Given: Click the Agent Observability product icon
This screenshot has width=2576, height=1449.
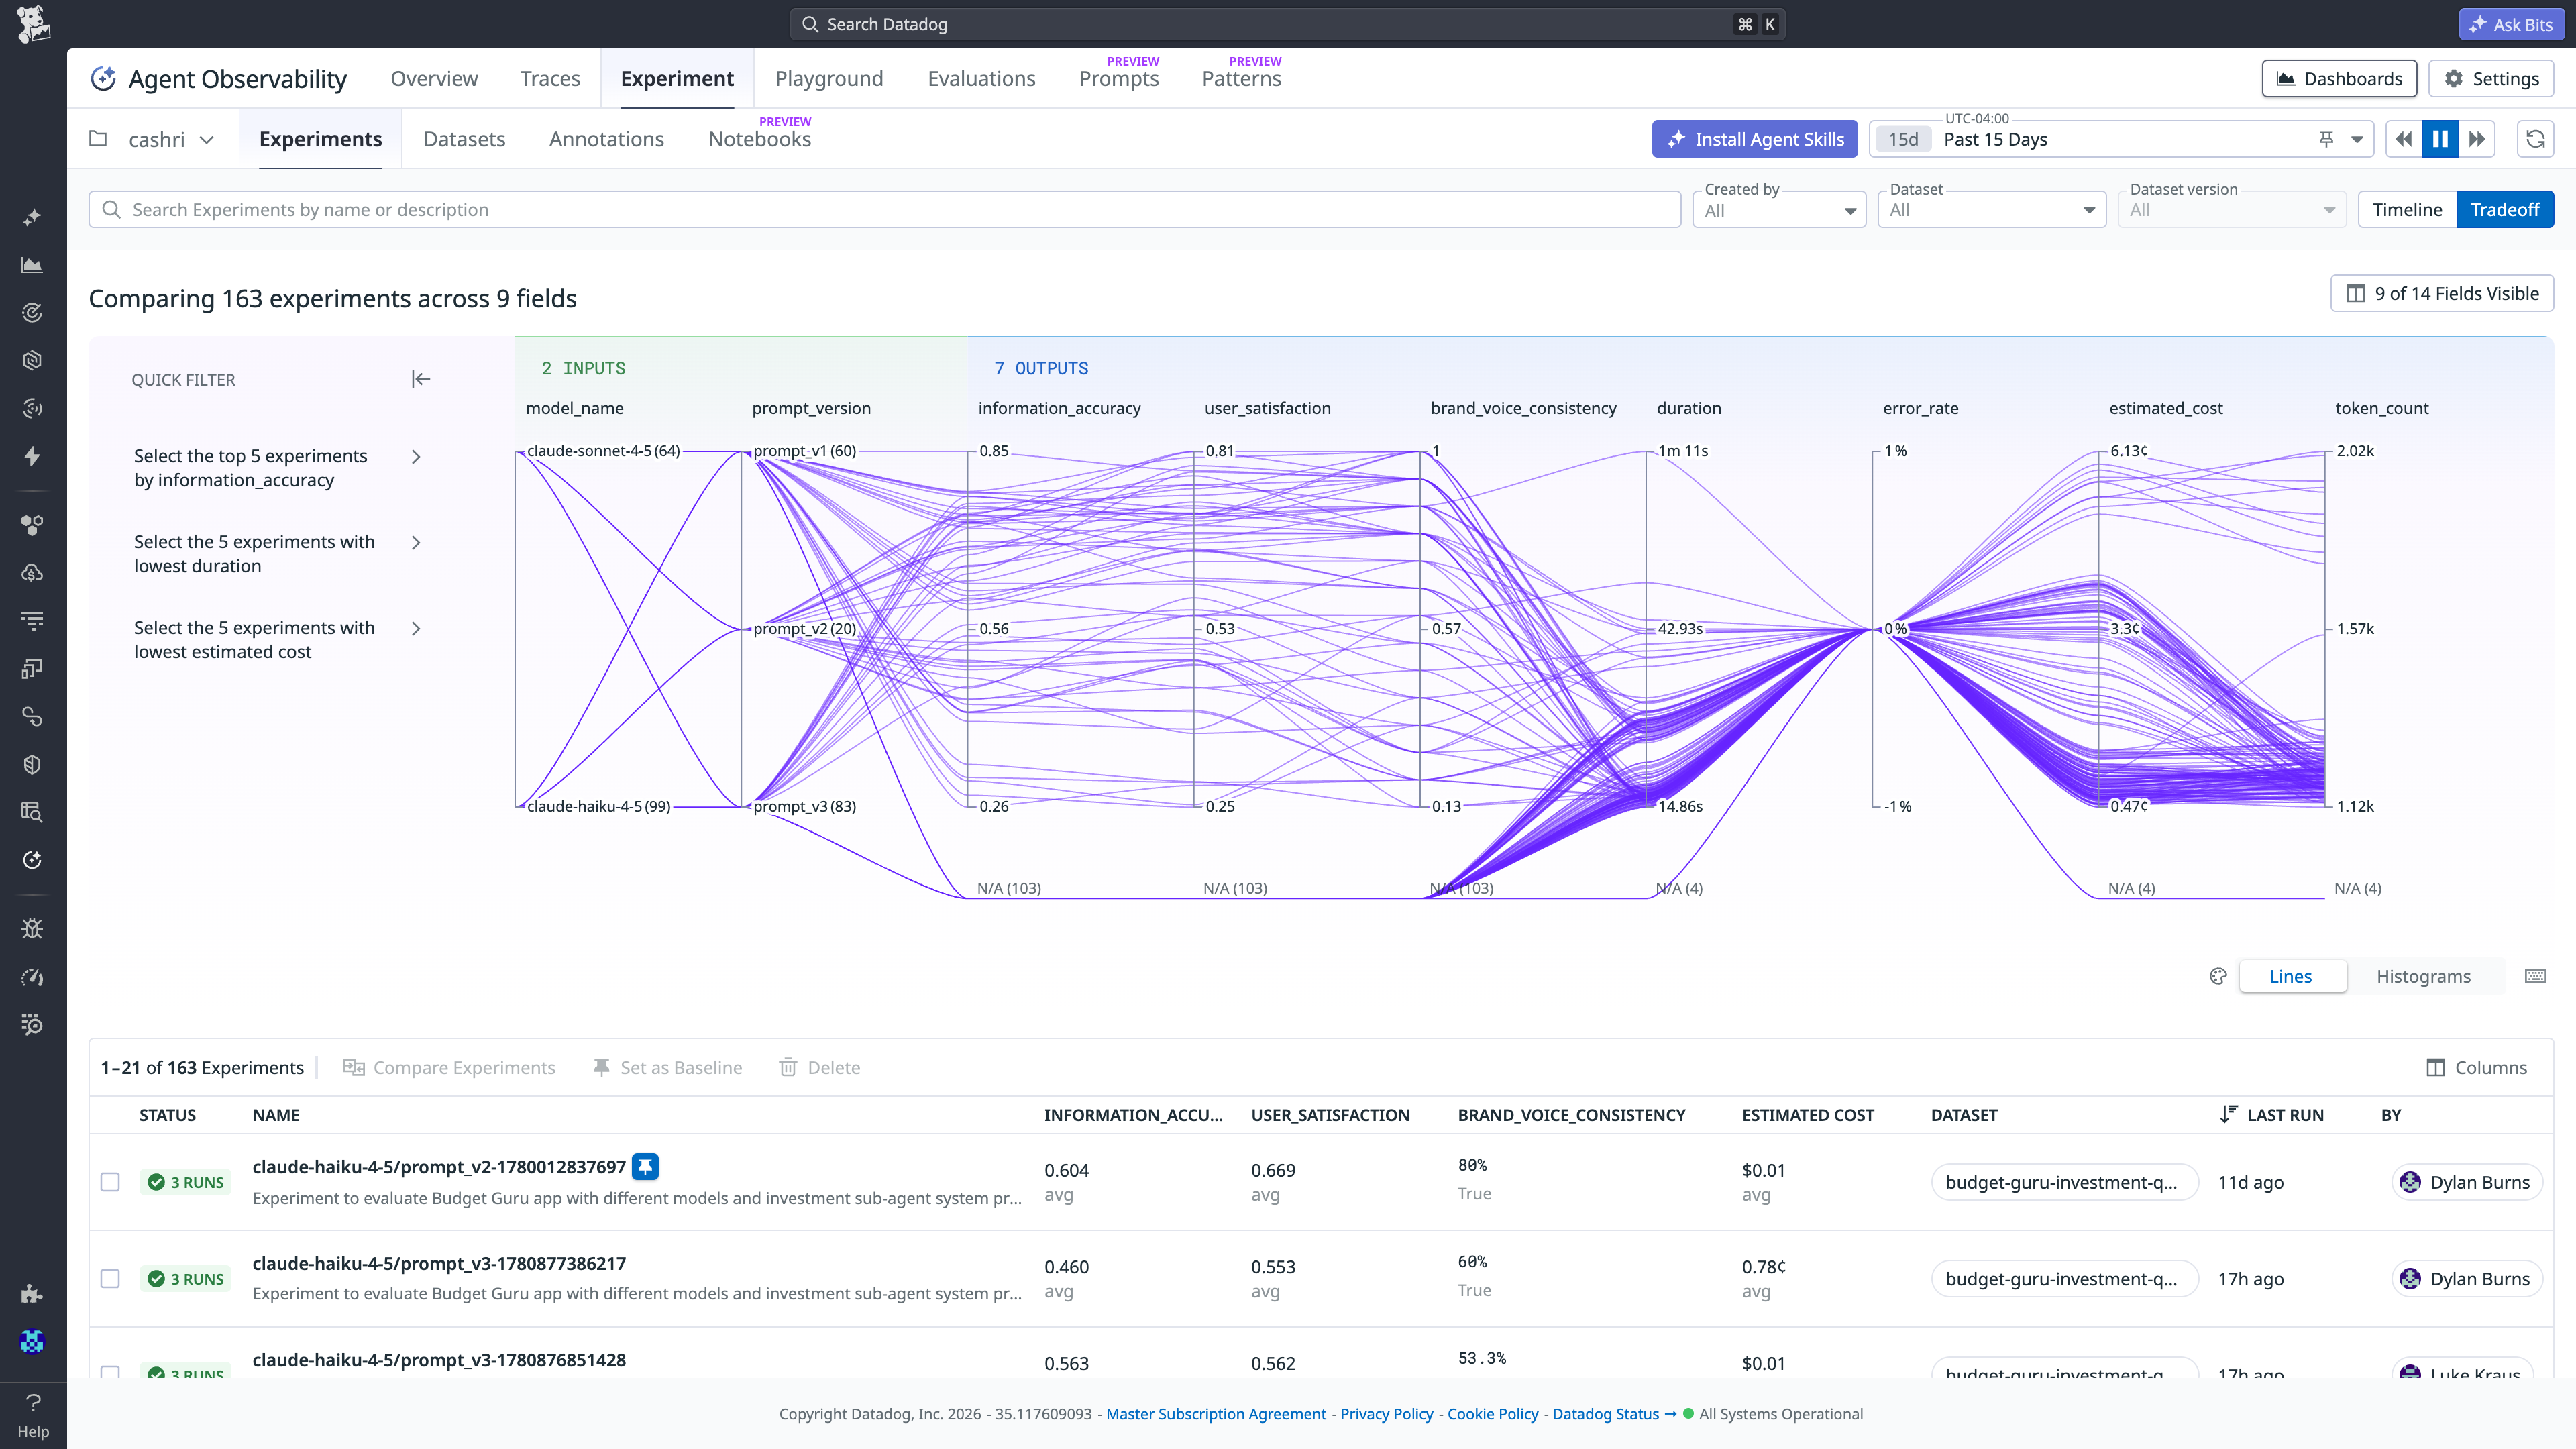Looking at the screenshot, I should [103, 78].
